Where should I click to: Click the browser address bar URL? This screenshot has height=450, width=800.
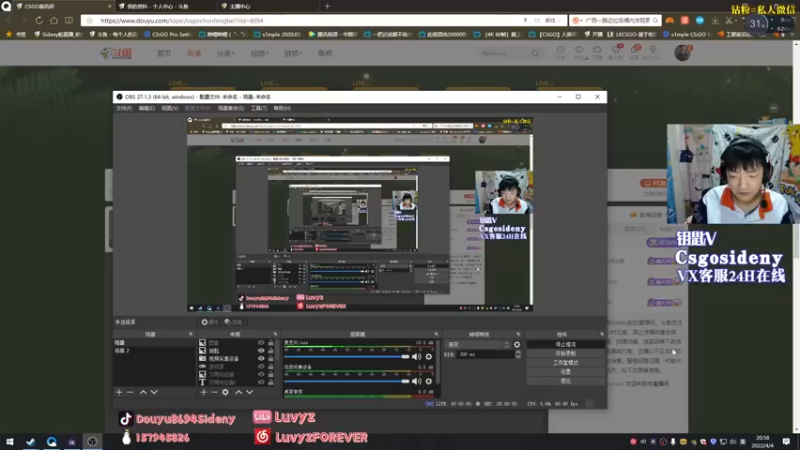[182, 20]
